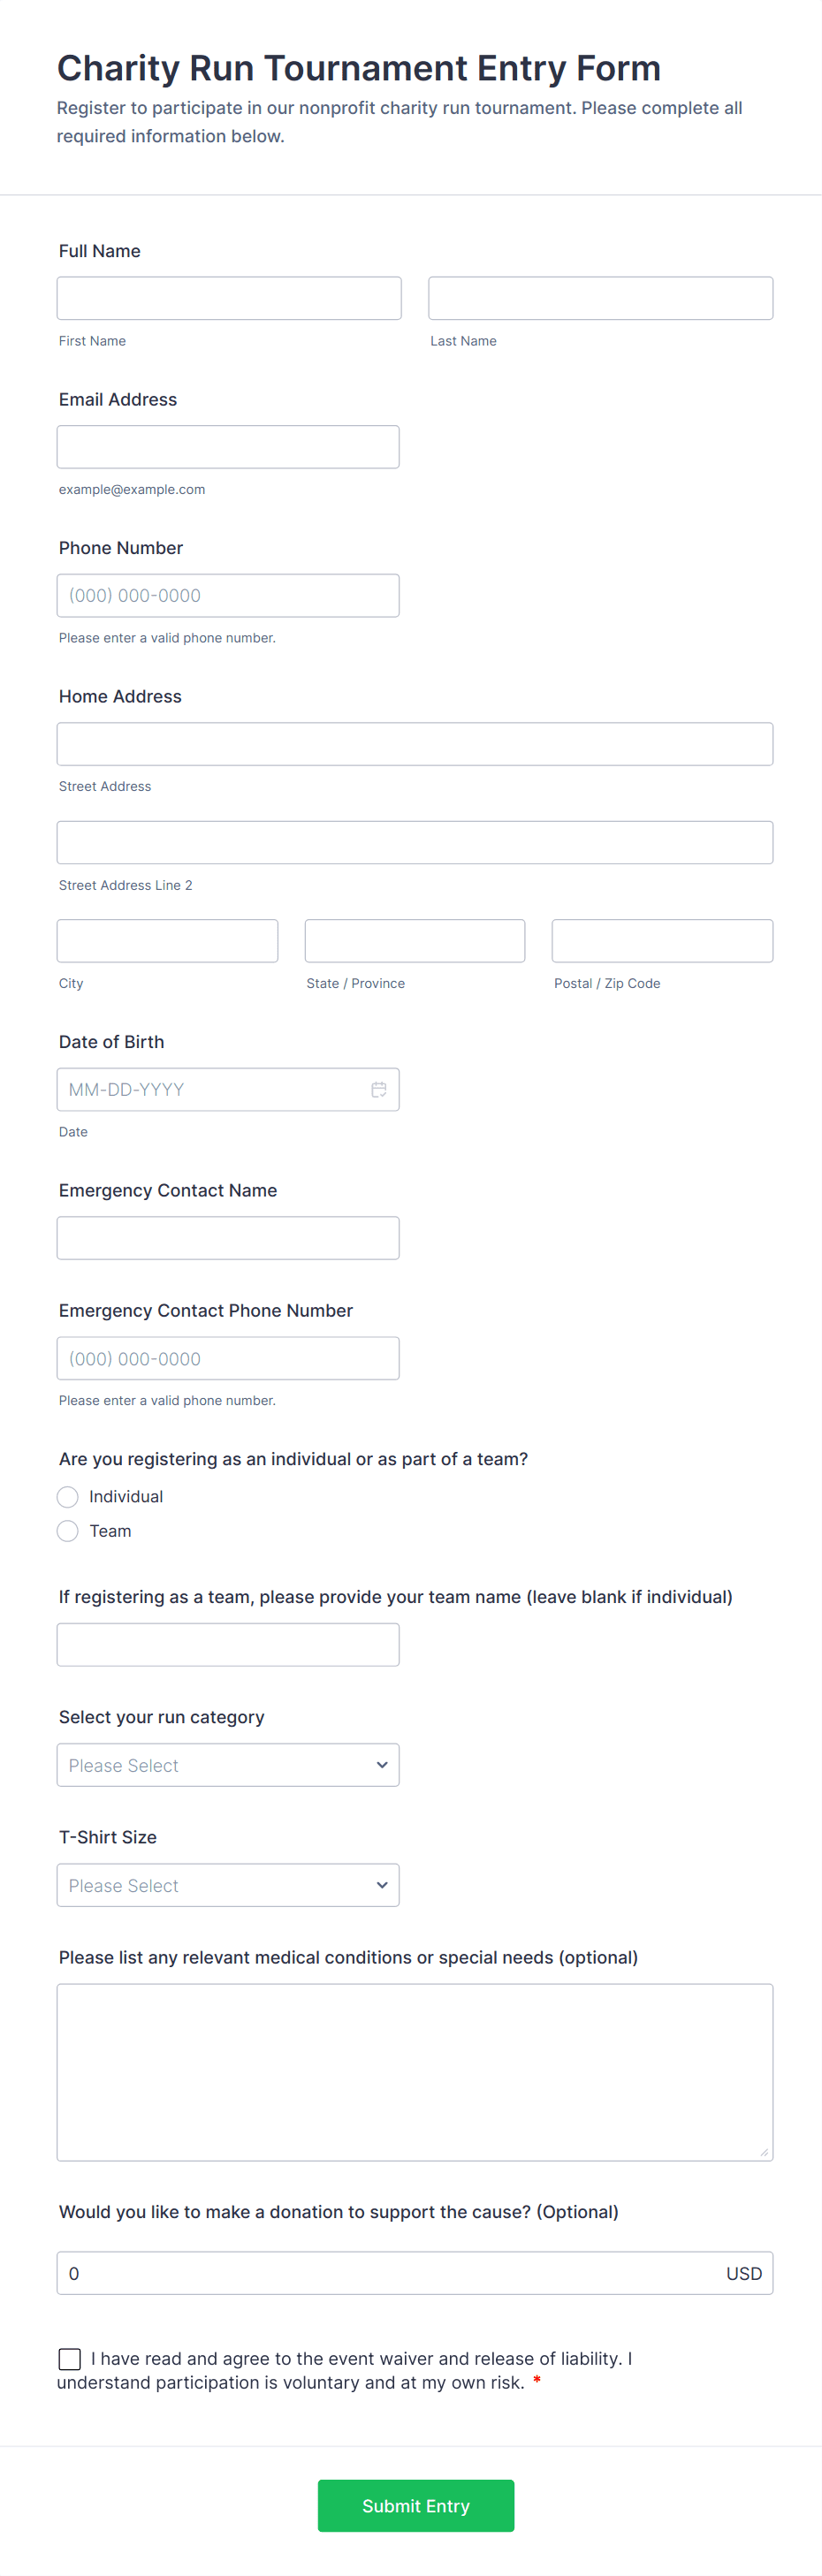The height and width of the screenshot is (2576, 822).
Task: Expand the run category chevron arrow
Action: [x=381, y=1764]
